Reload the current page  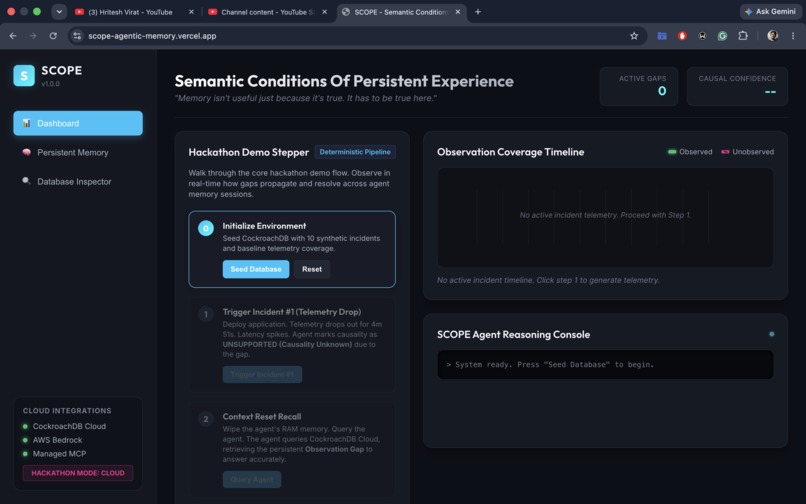coord(53,36)
